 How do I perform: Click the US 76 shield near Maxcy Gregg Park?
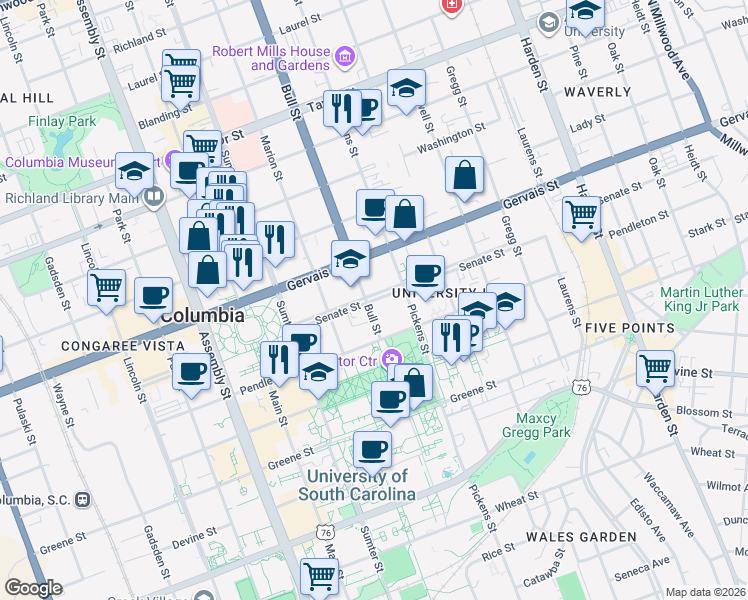[582, 388]
